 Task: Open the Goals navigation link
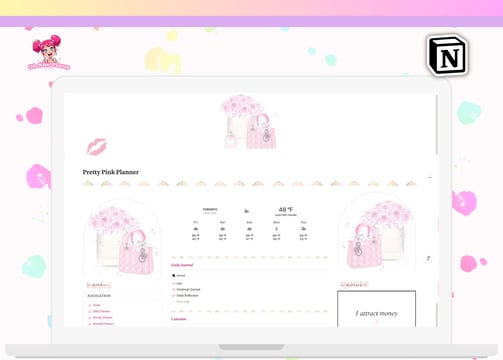point(97,305)
